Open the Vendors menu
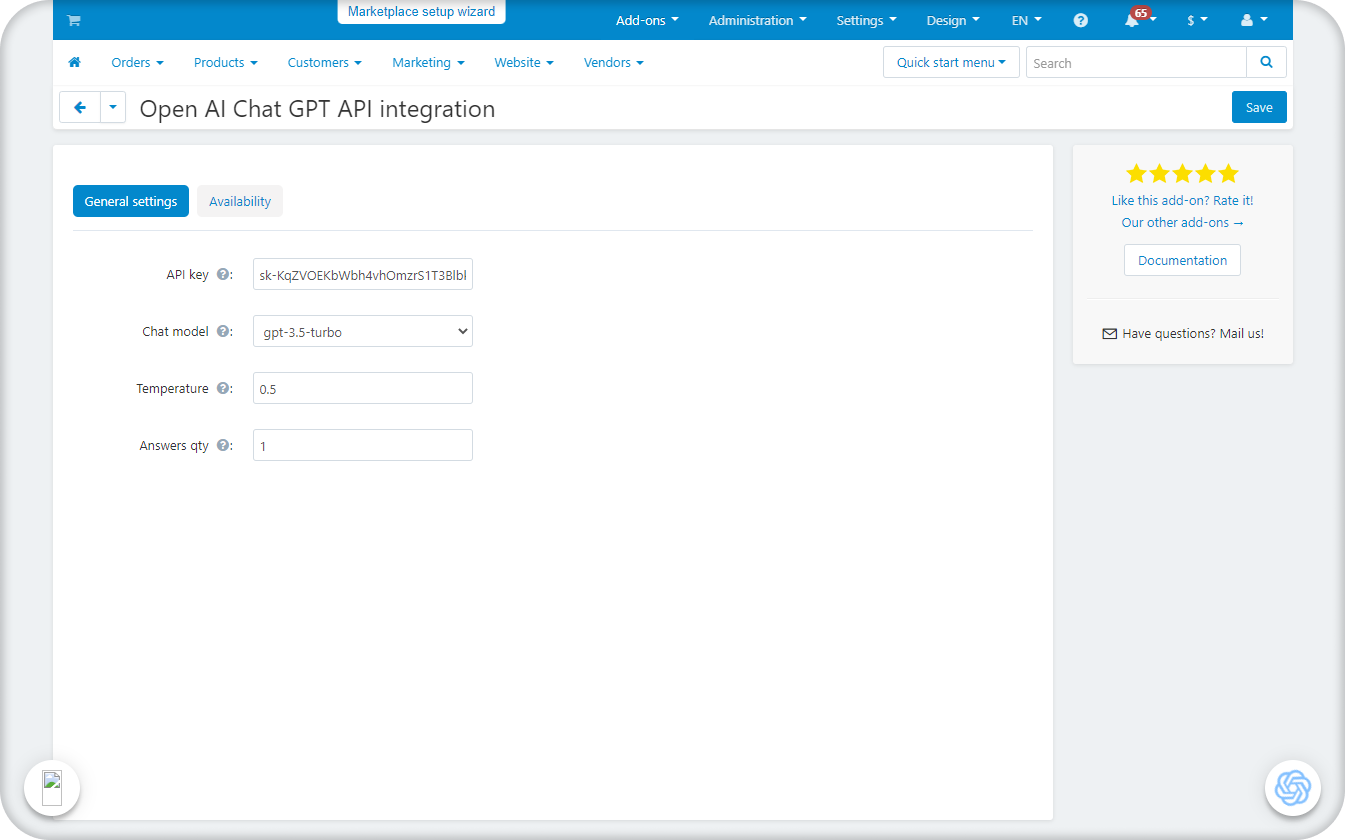This screenshot has height=840, width=1345. (x=613, y=62)
